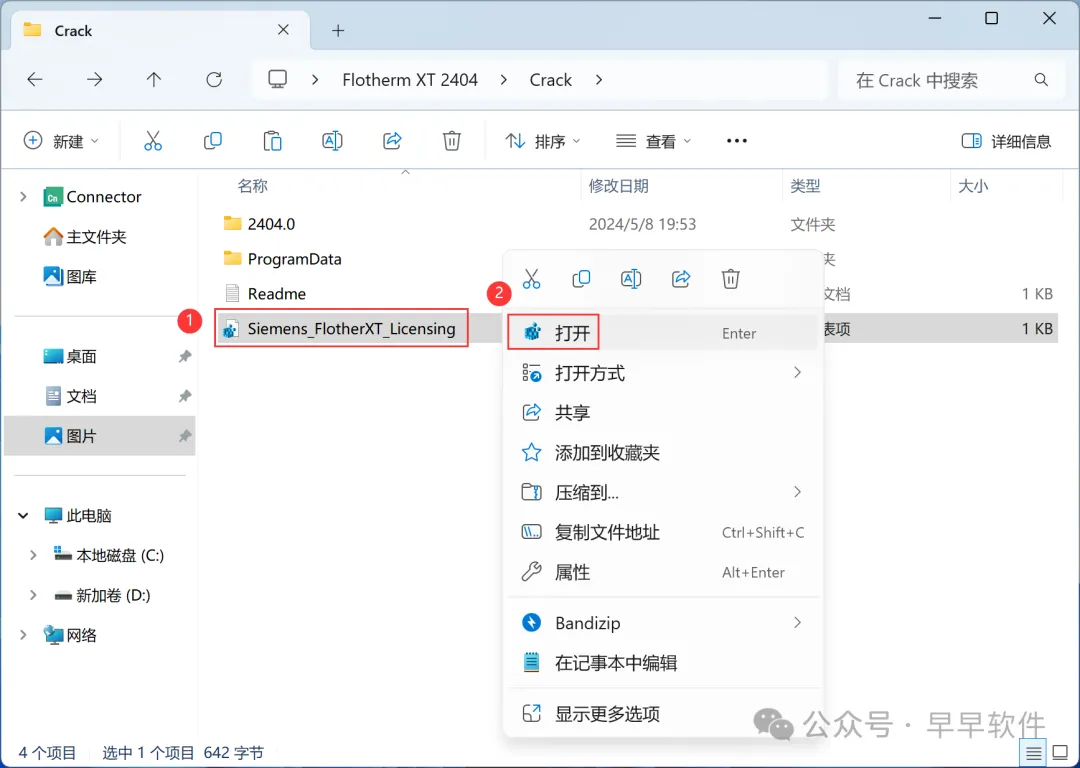
Task: Go back with the left arrow button
Action: point(34,80)
